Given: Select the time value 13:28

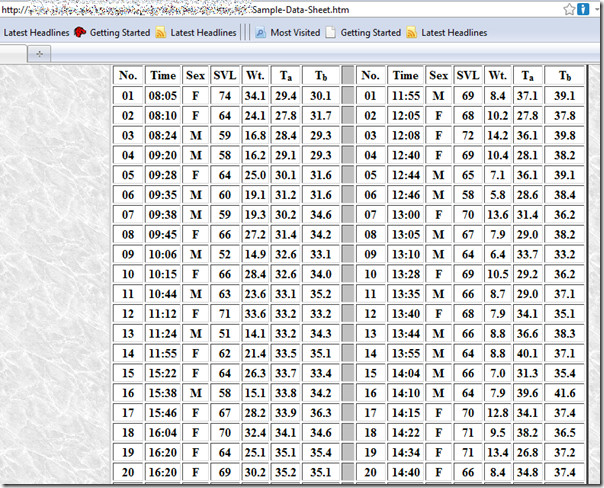Looking at the screenshot, I should [x=406, y=274].
